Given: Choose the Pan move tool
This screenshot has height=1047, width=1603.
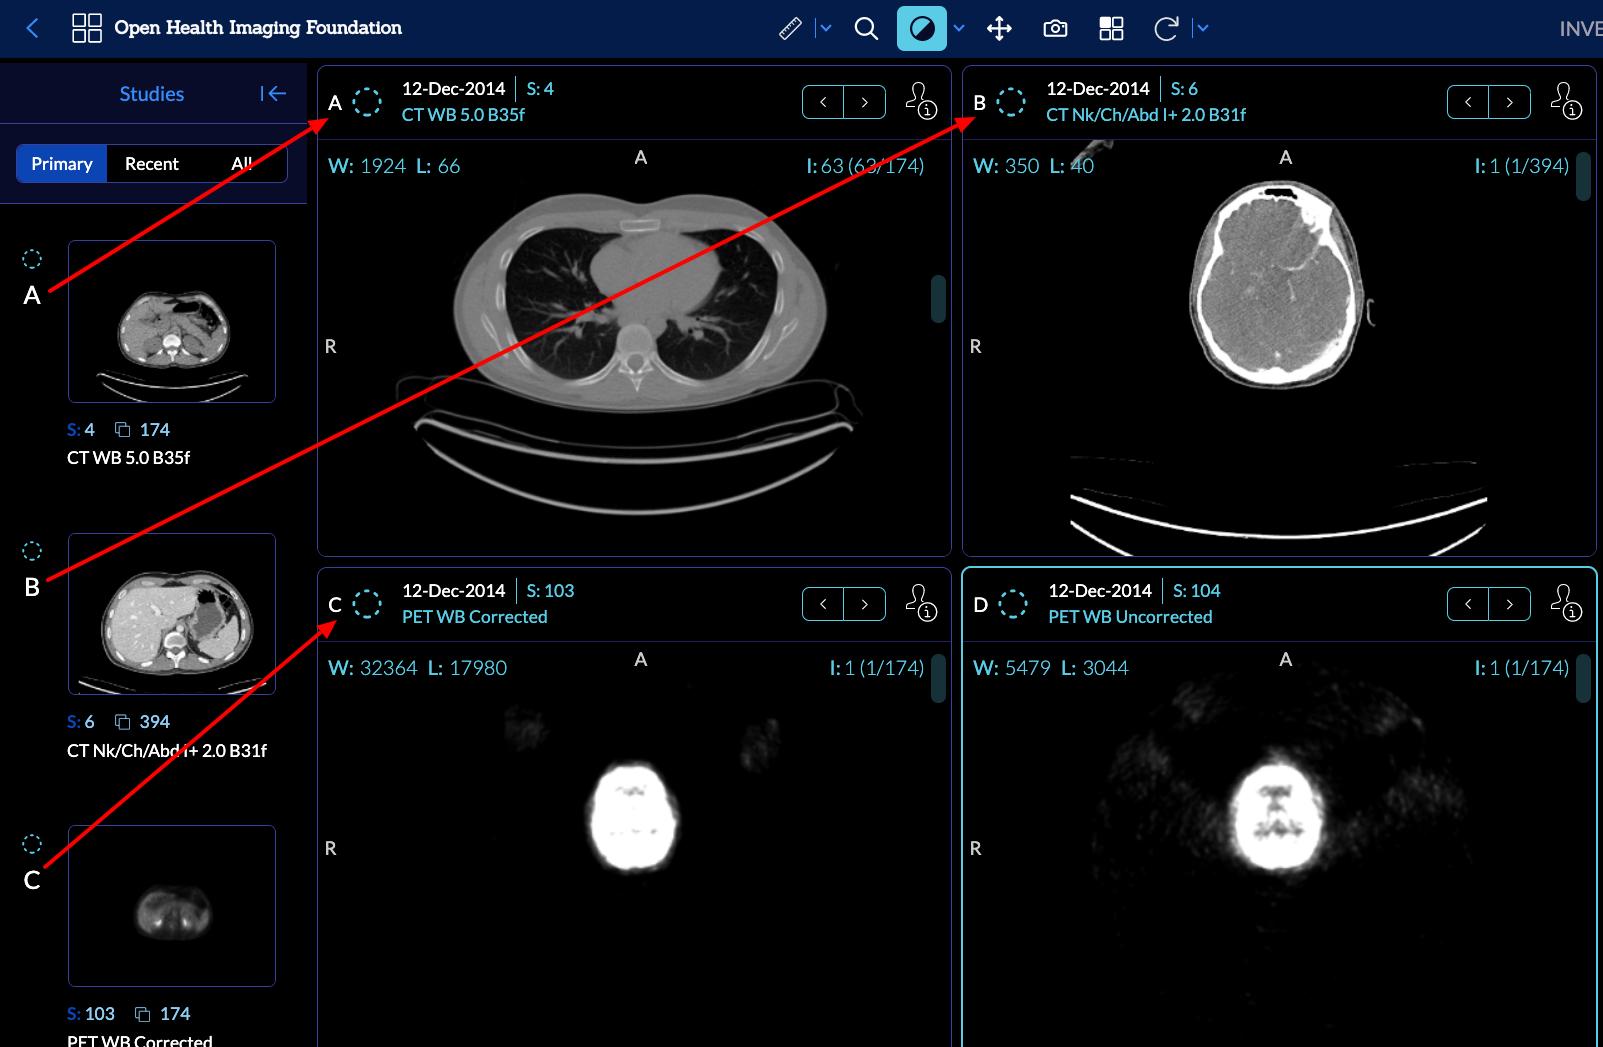Looking at the screenshot, I should 999,28.
